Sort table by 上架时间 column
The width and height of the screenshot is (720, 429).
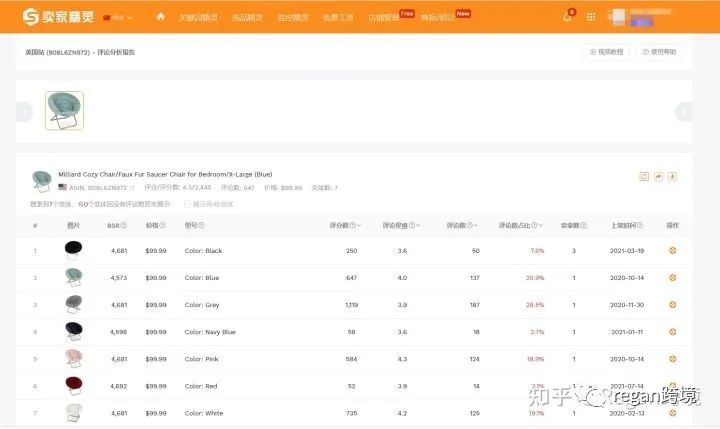pyautogui.click(x=628, y=225)
